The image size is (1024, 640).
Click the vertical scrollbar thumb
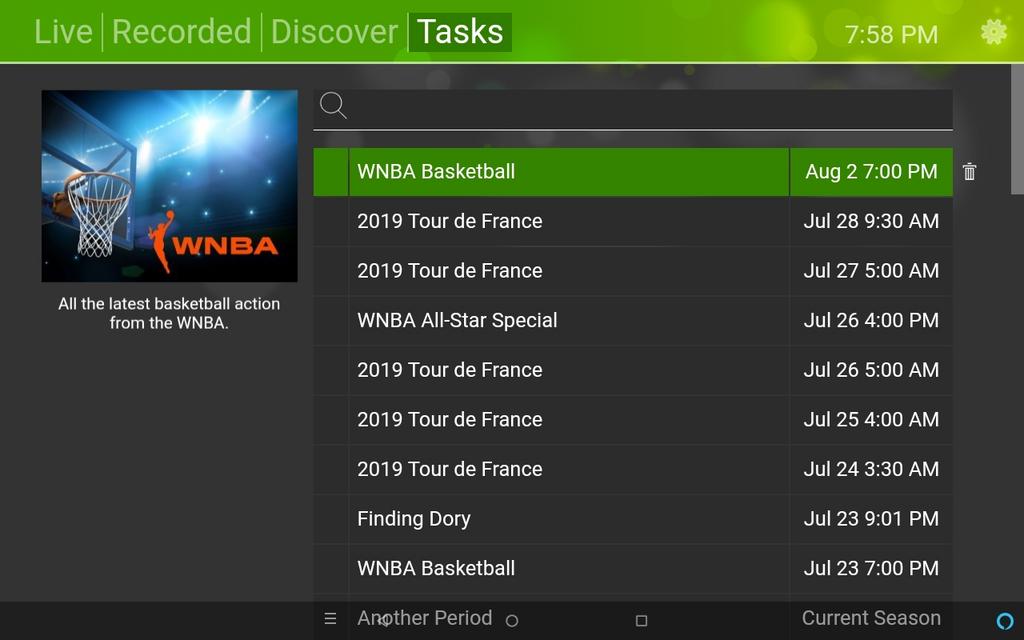click(x=1017, y=129)
